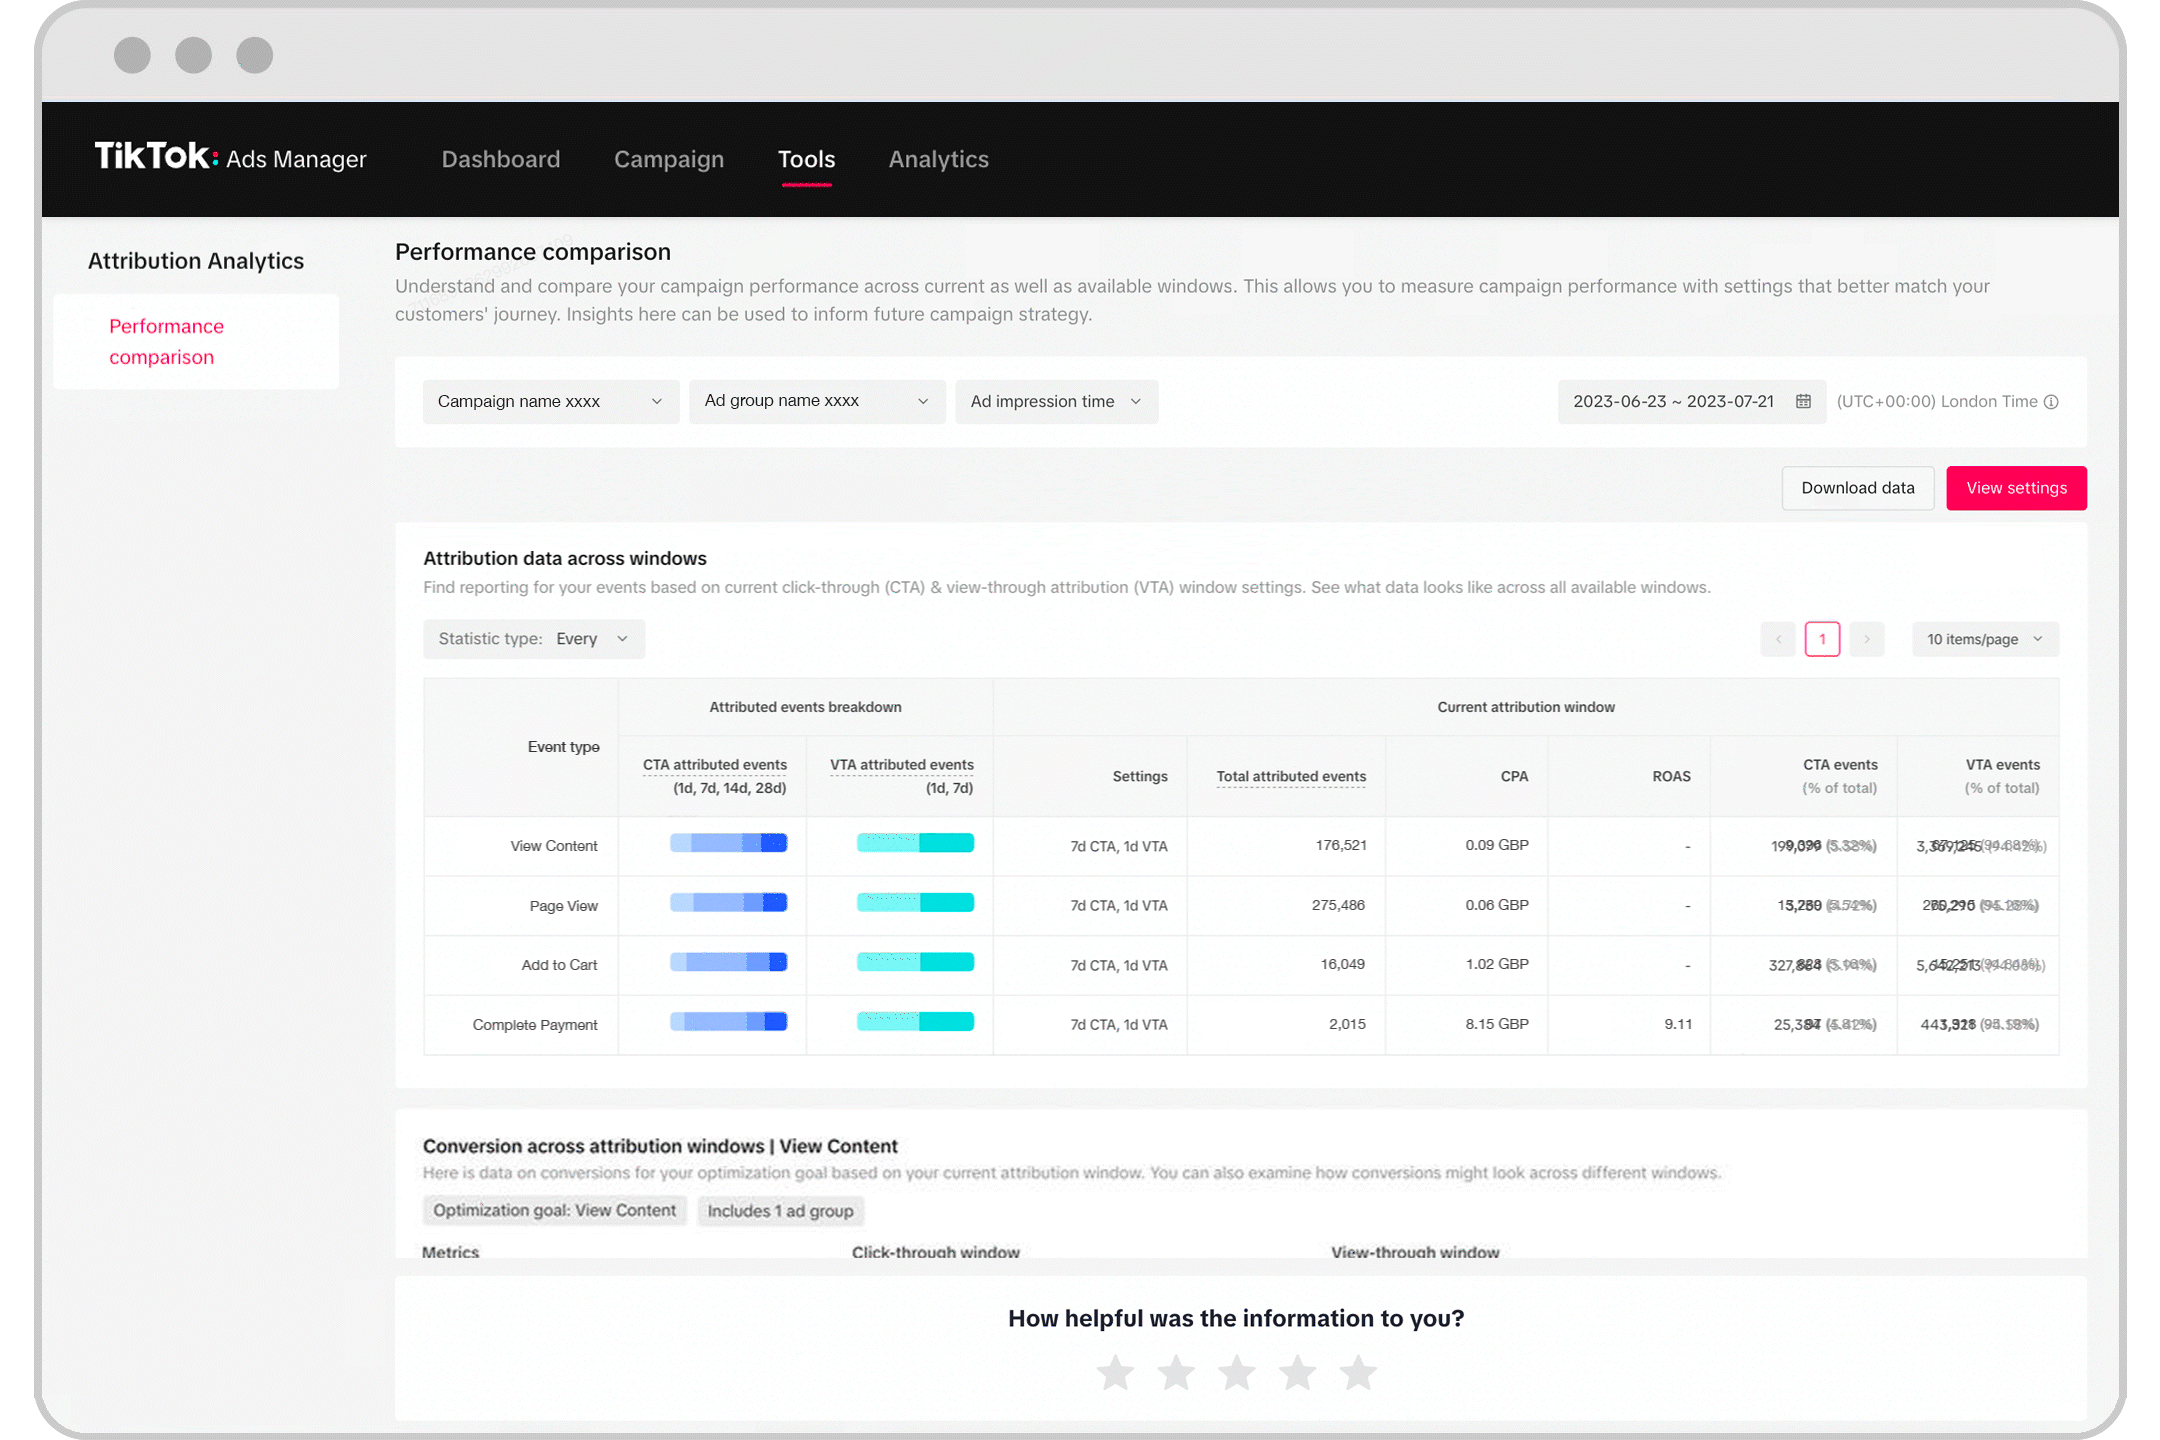Image resolution: width=2160 pixels, height=1440 pixels.
Task: Rate one star for helpfulness
Action: tap(1115, 1372)
